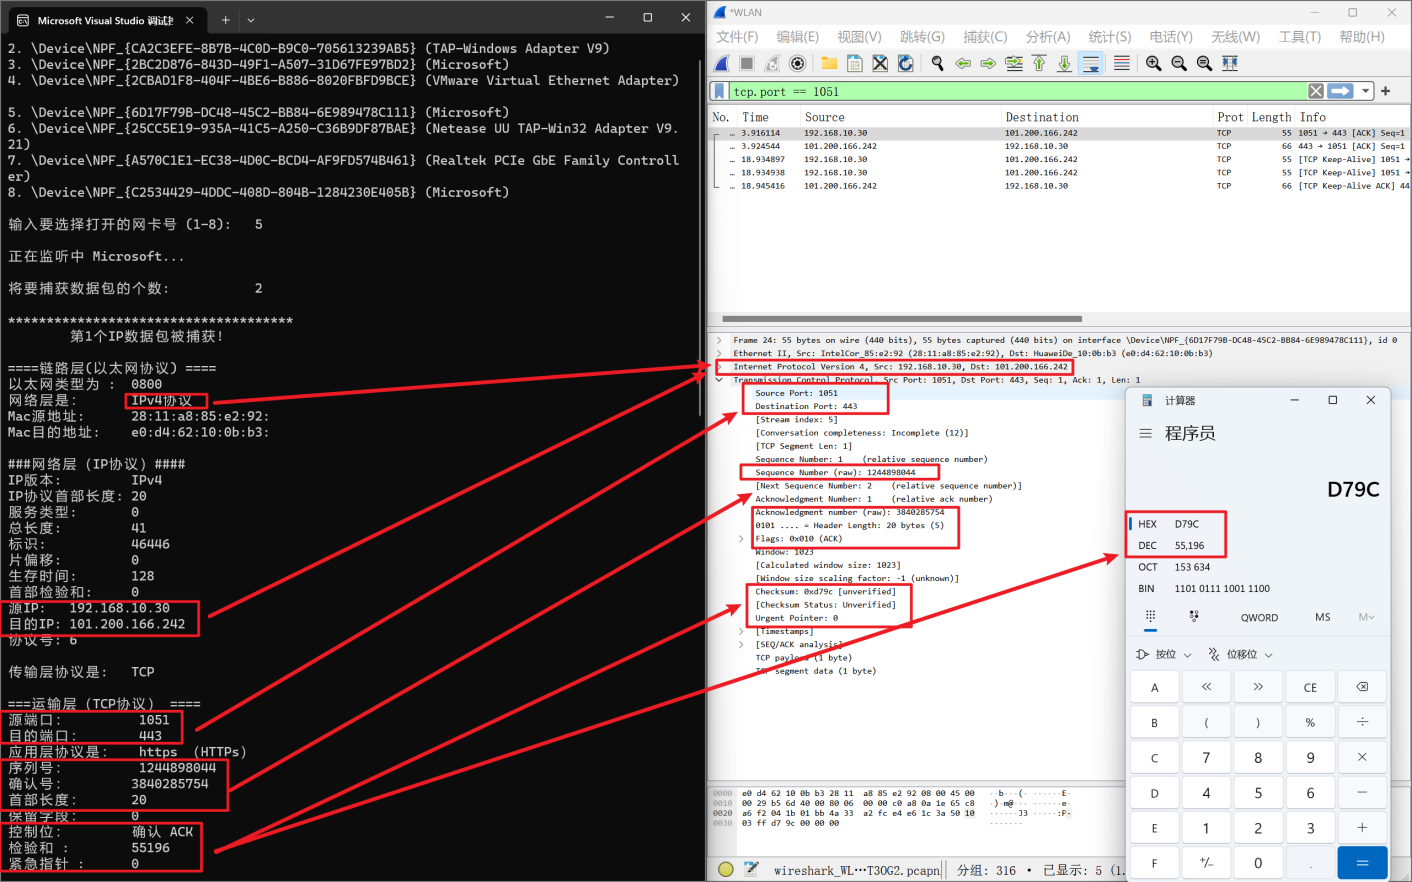Jump to first packet icon
This screenshot has height=882, width=1412.
(1039, 63)
